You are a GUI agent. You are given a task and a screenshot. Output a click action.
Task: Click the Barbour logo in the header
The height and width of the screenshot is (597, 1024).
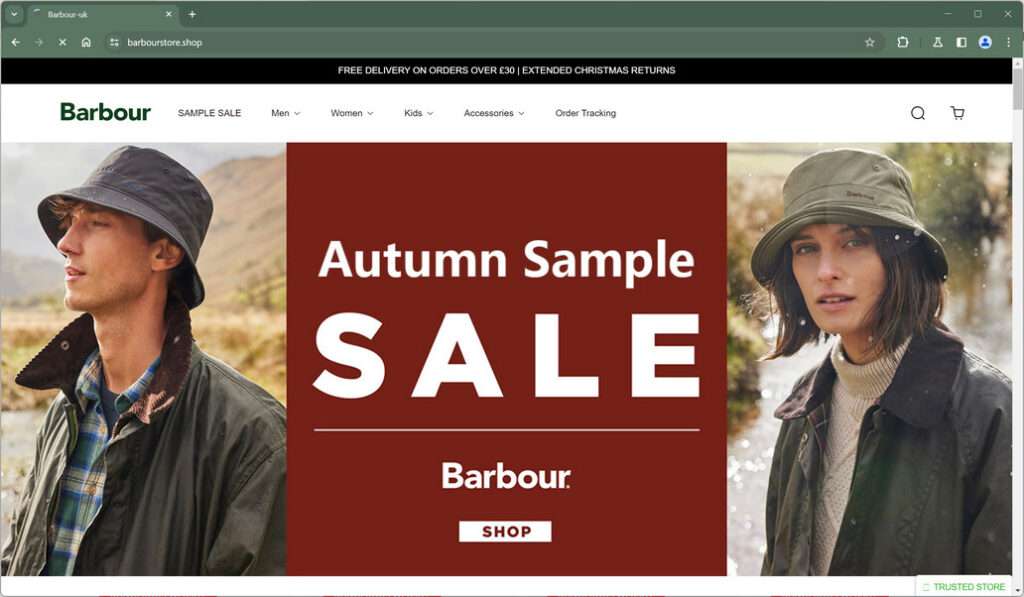coord(105,112)
